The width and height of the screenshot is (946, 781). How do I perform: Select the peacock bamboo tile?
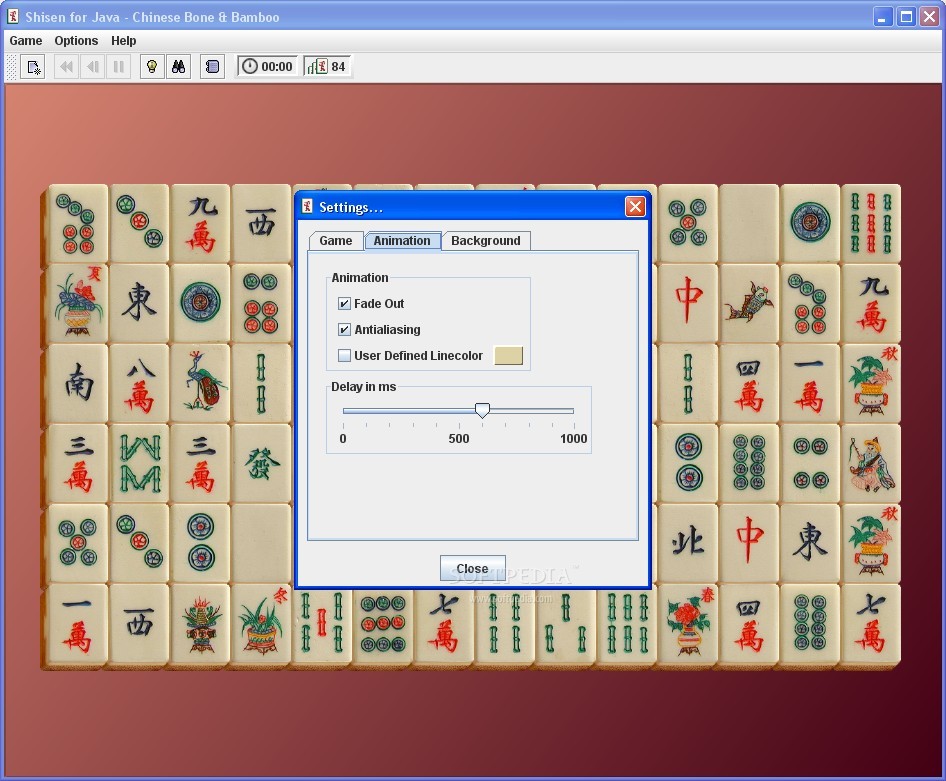click(200, 383)
